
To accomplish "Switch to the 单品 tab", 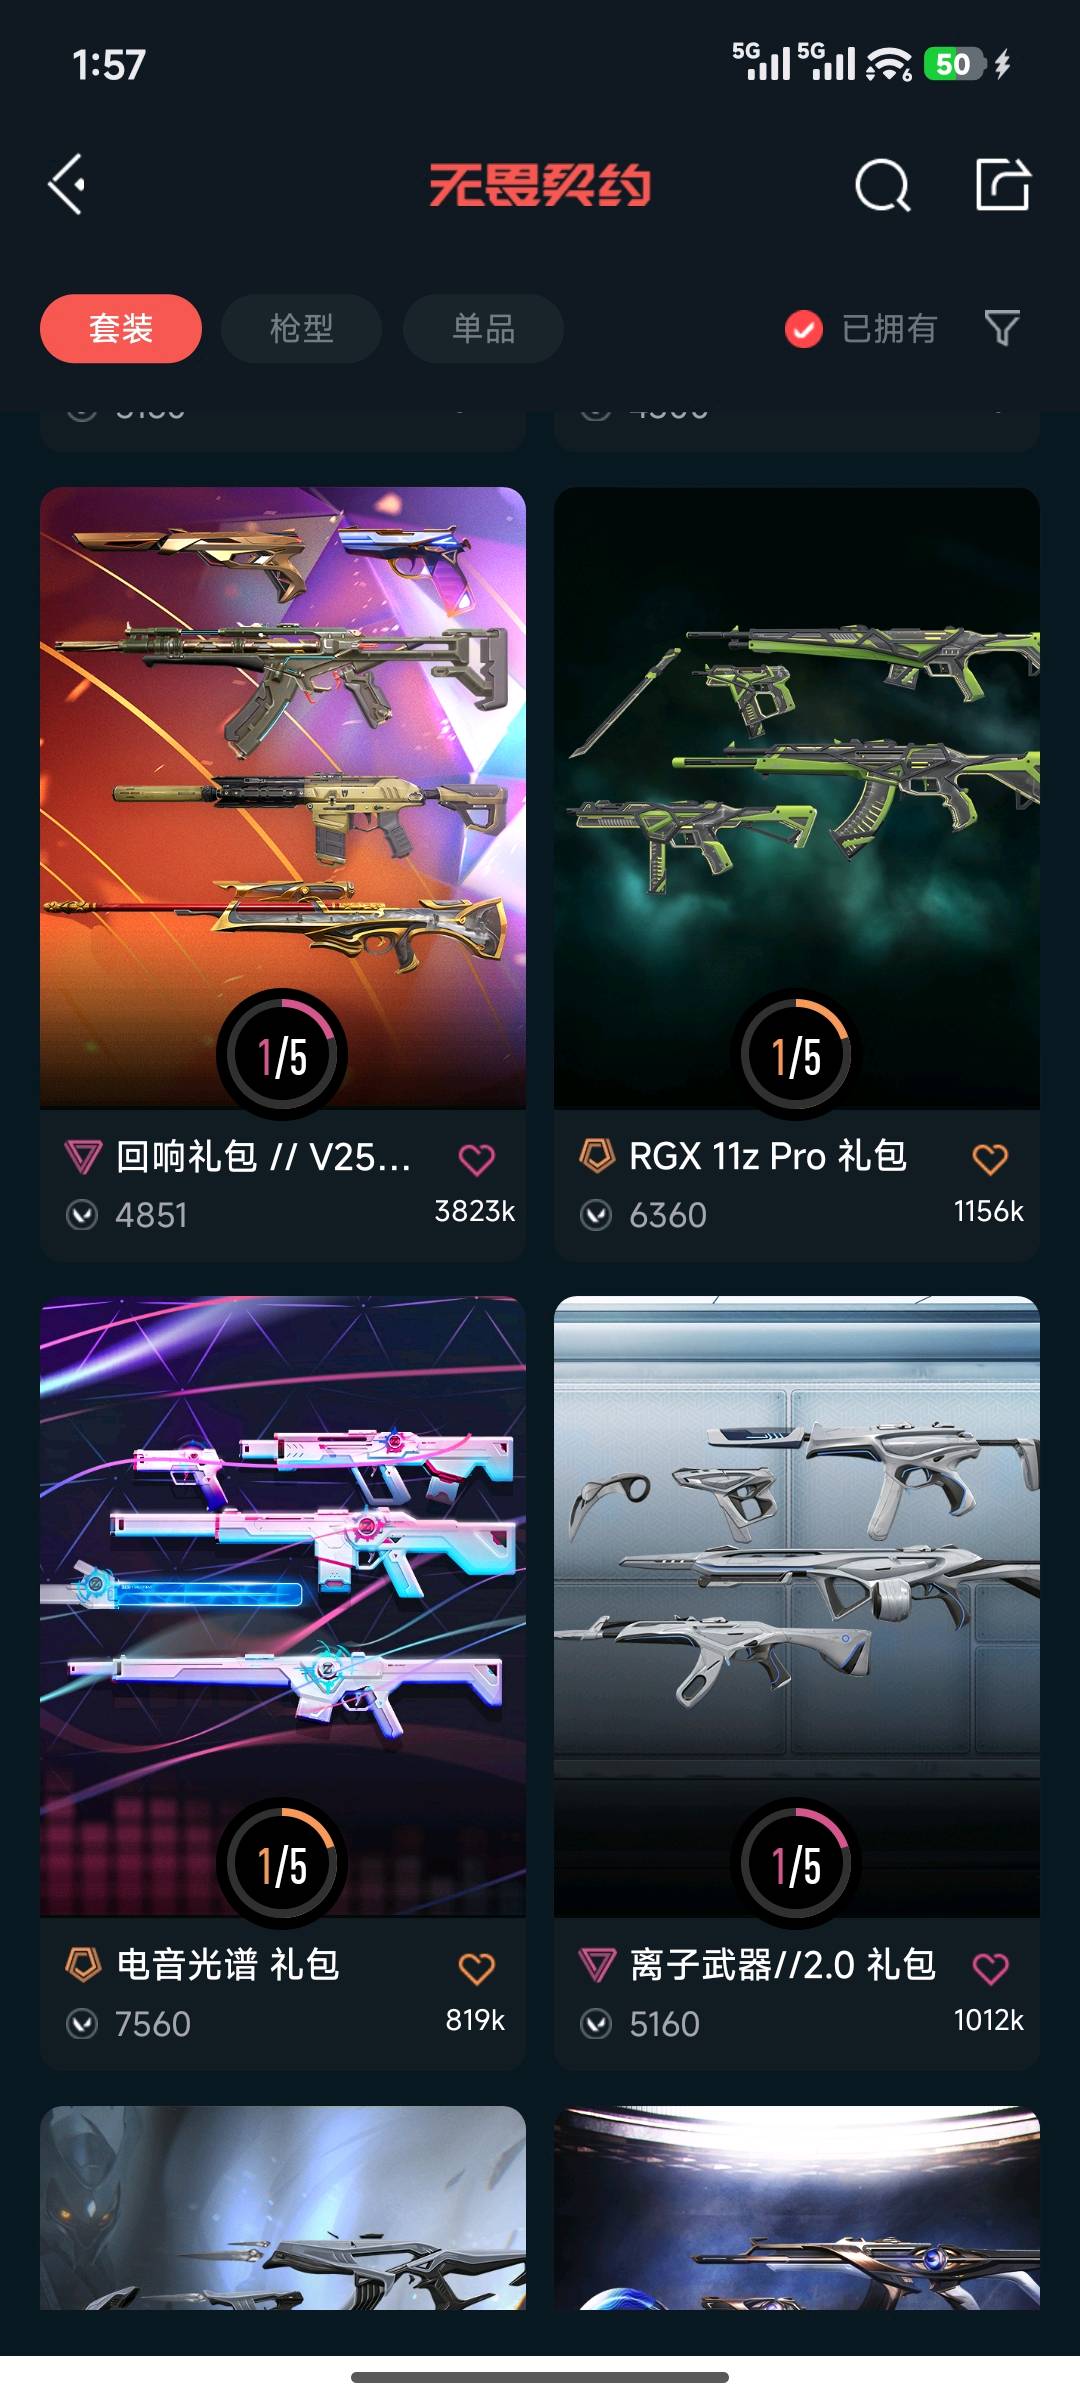I will pyautogui.click(x=483, y=328).
